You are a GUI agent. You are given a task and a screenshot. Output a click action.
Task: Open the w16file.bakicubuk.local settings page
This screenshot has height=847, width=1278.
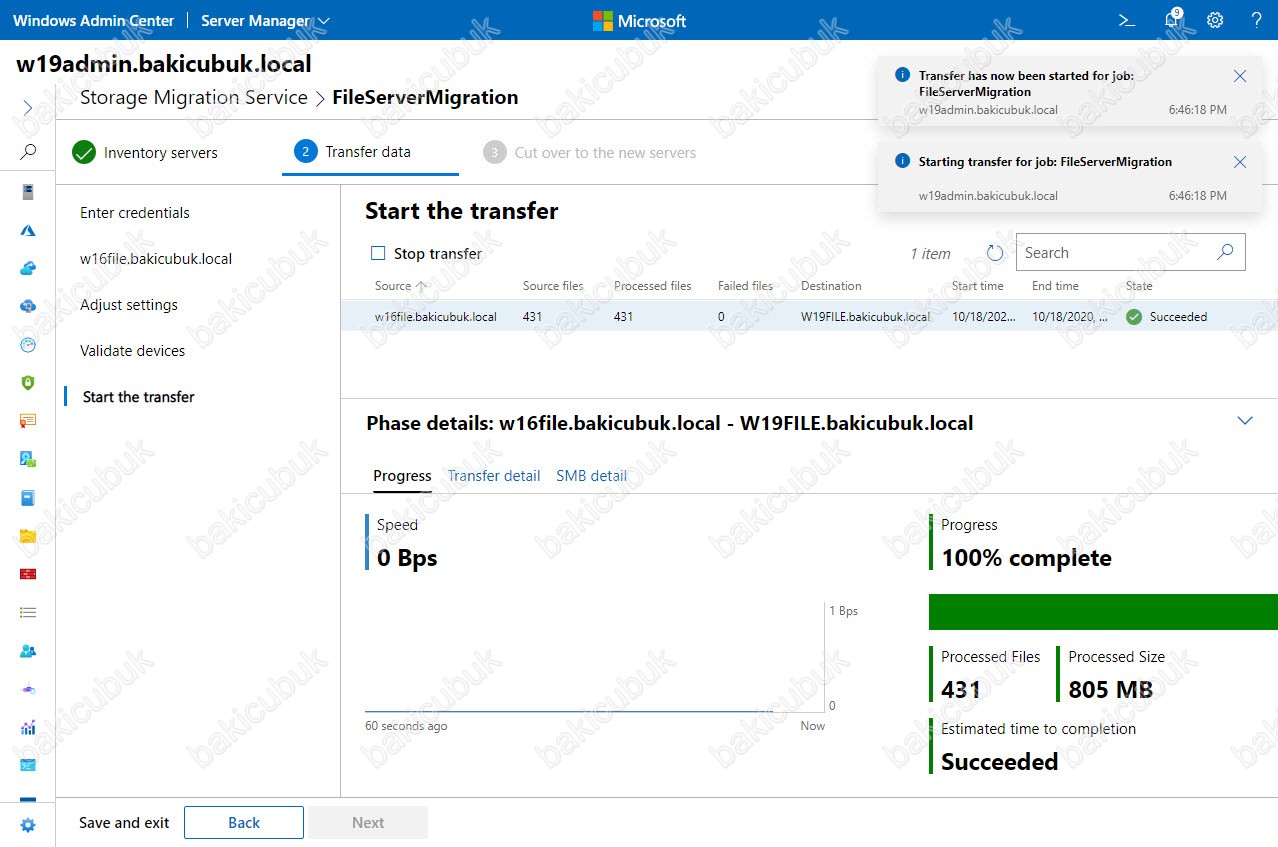click(156, 259)
